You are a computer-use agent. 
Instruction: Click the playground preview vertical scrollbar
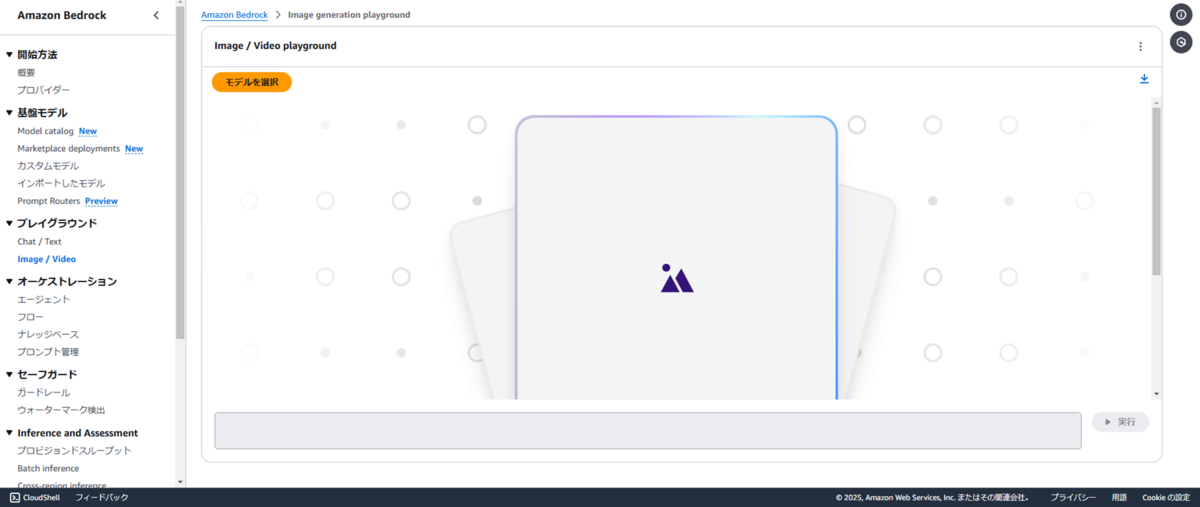click(1157, 190)
